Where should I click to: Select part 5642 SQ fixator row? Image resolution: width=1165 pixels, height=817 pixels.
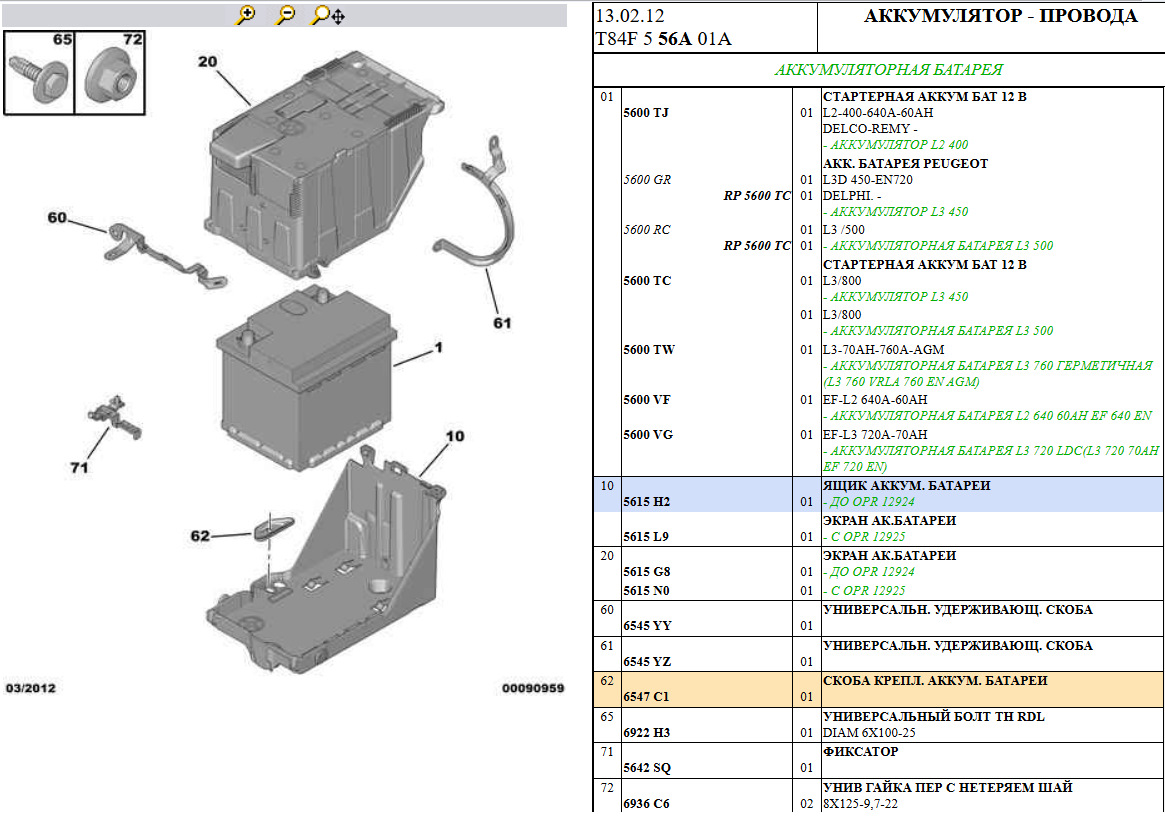[x=878, y=760]
